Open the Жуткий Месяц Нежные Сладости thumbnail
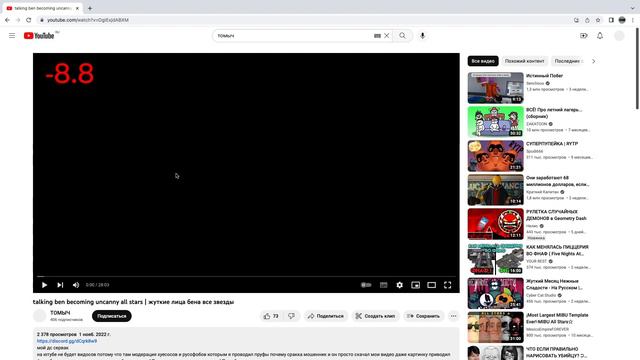 496,293
